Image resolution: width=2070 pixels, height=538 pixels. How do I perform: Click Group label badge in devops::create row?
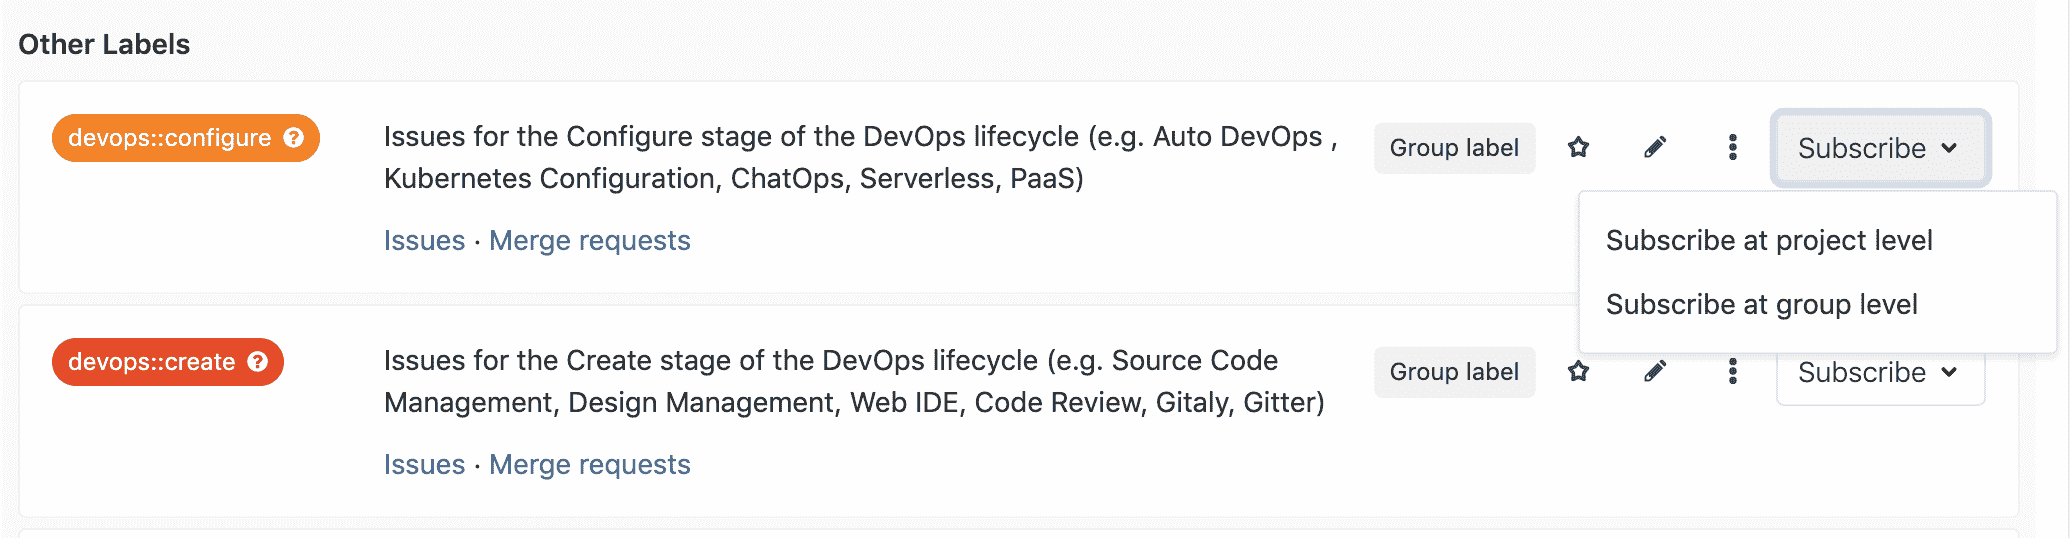tap(1453, 372)
